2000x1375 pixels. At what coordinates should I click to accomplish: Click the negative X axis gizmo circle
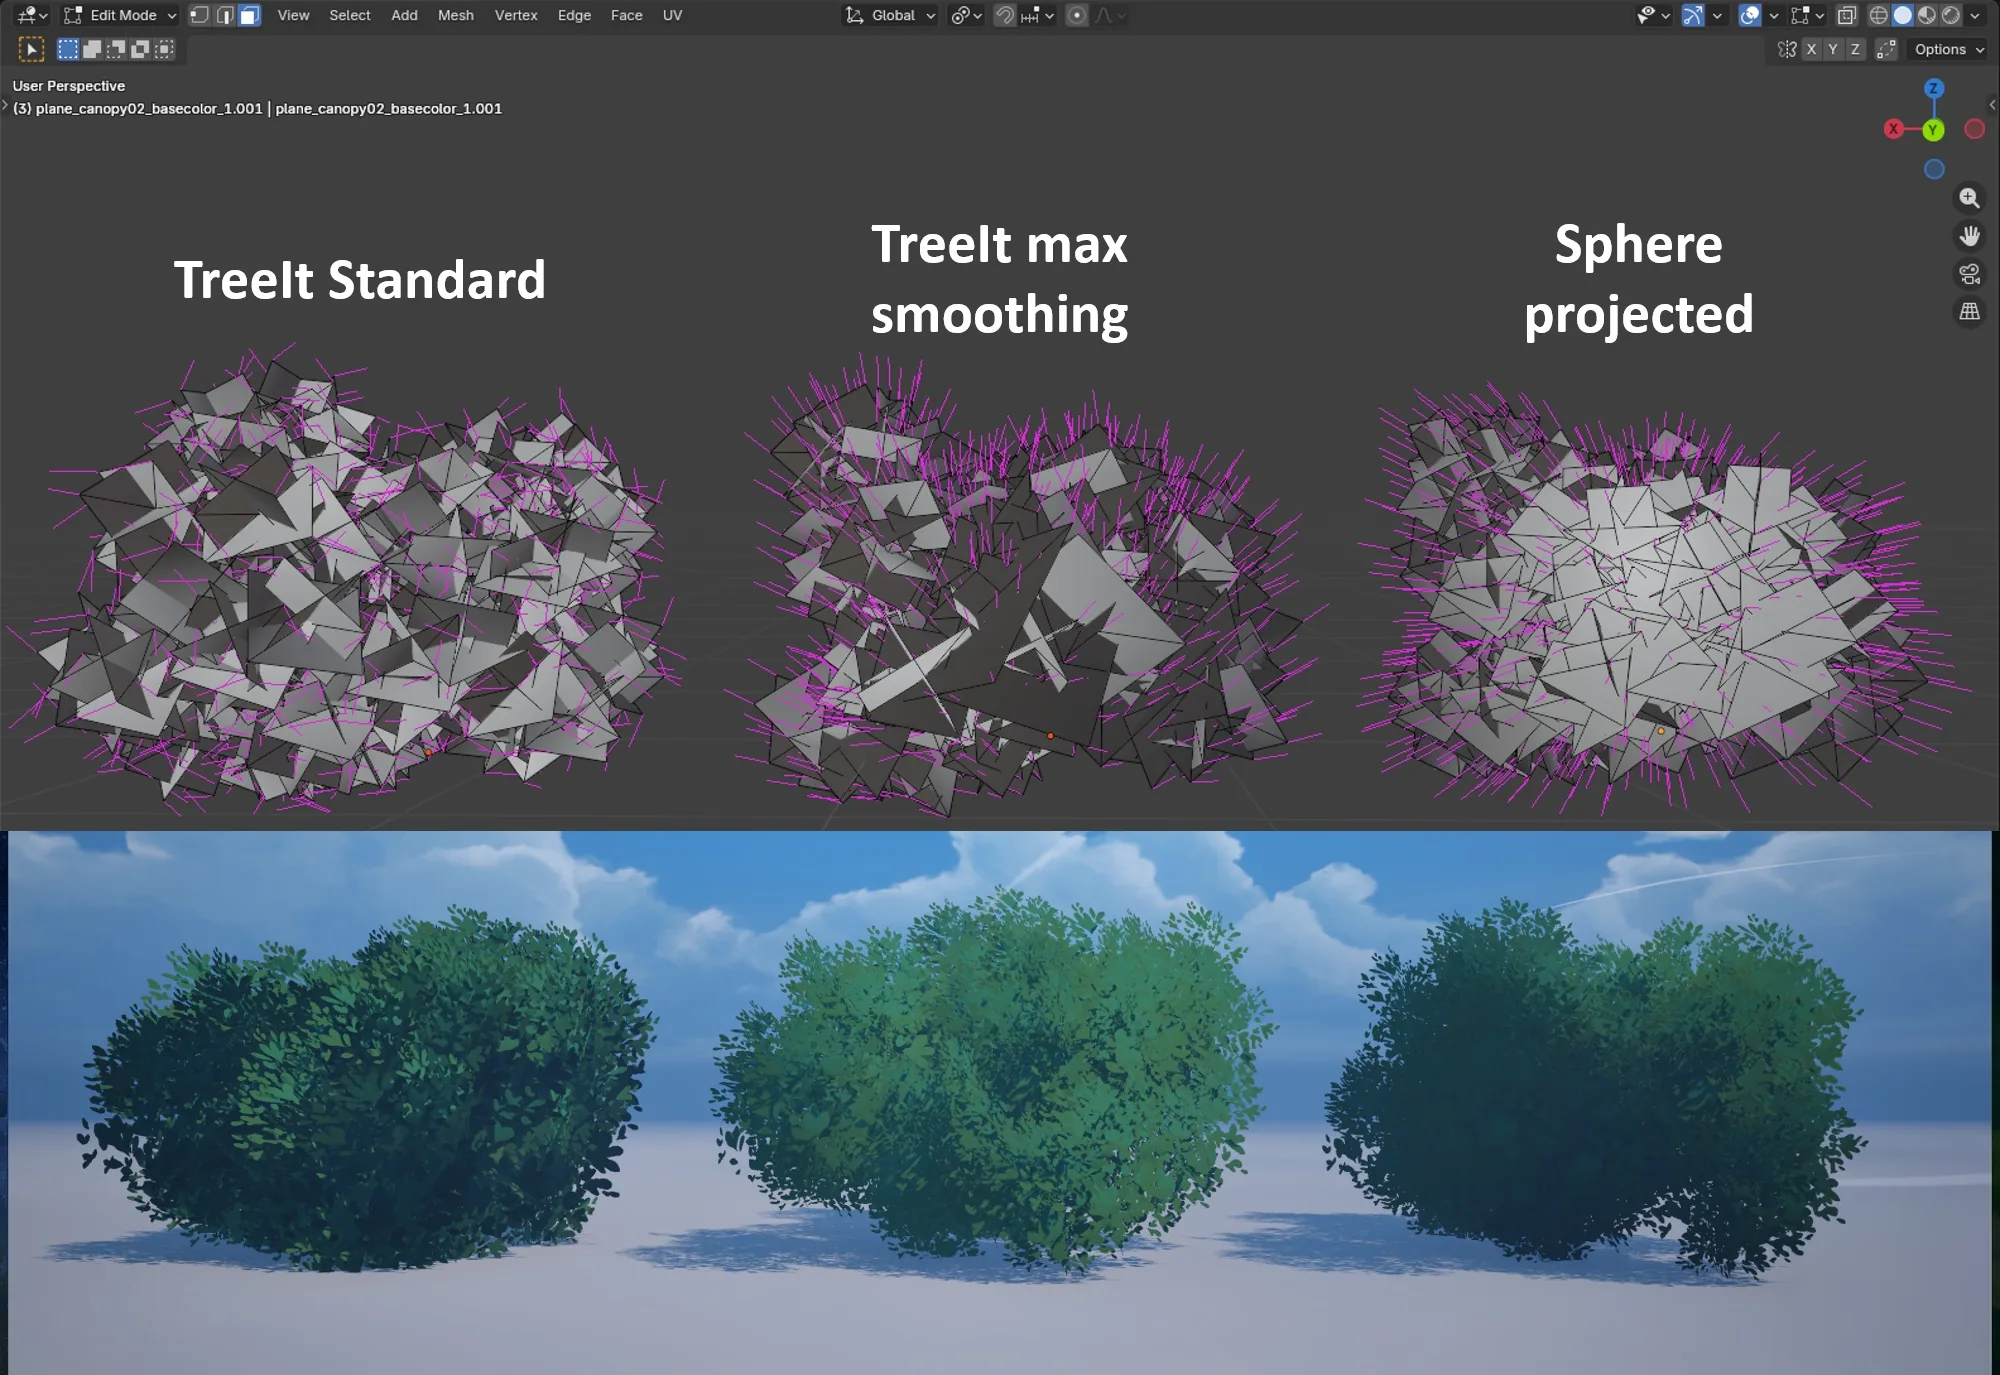coord(1974,129)
